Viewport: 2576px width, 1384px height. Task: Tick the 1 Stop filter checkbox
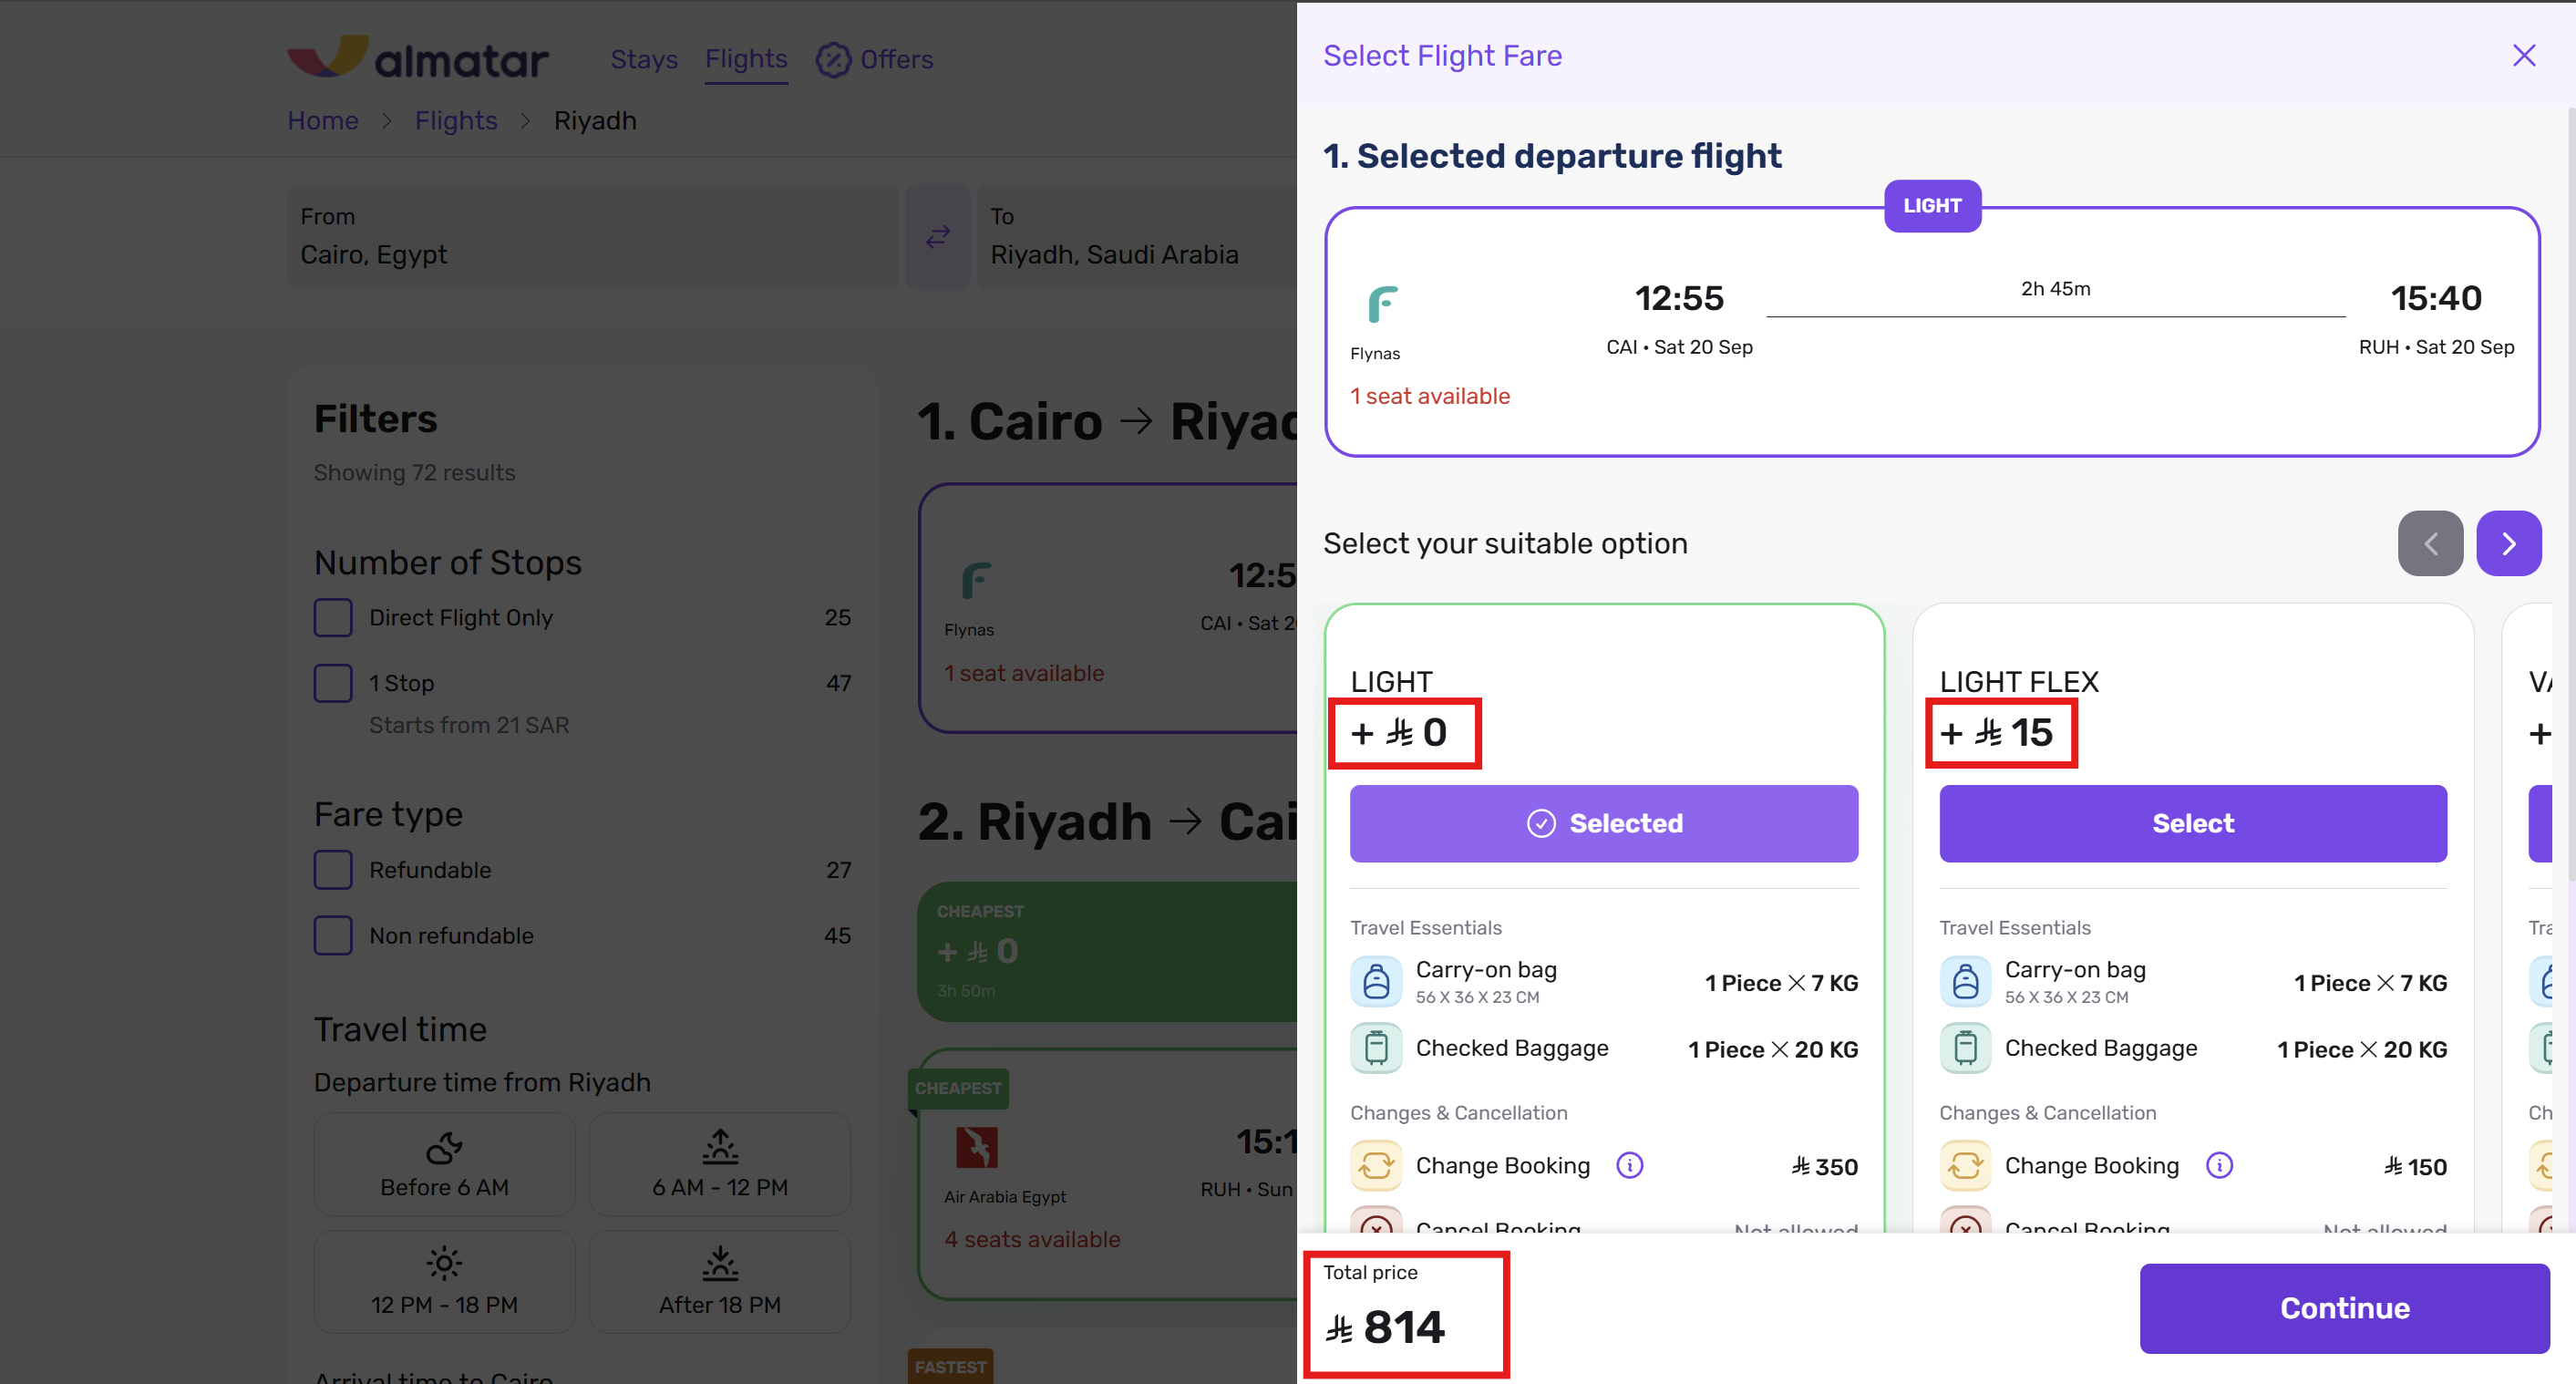point(333,683)
